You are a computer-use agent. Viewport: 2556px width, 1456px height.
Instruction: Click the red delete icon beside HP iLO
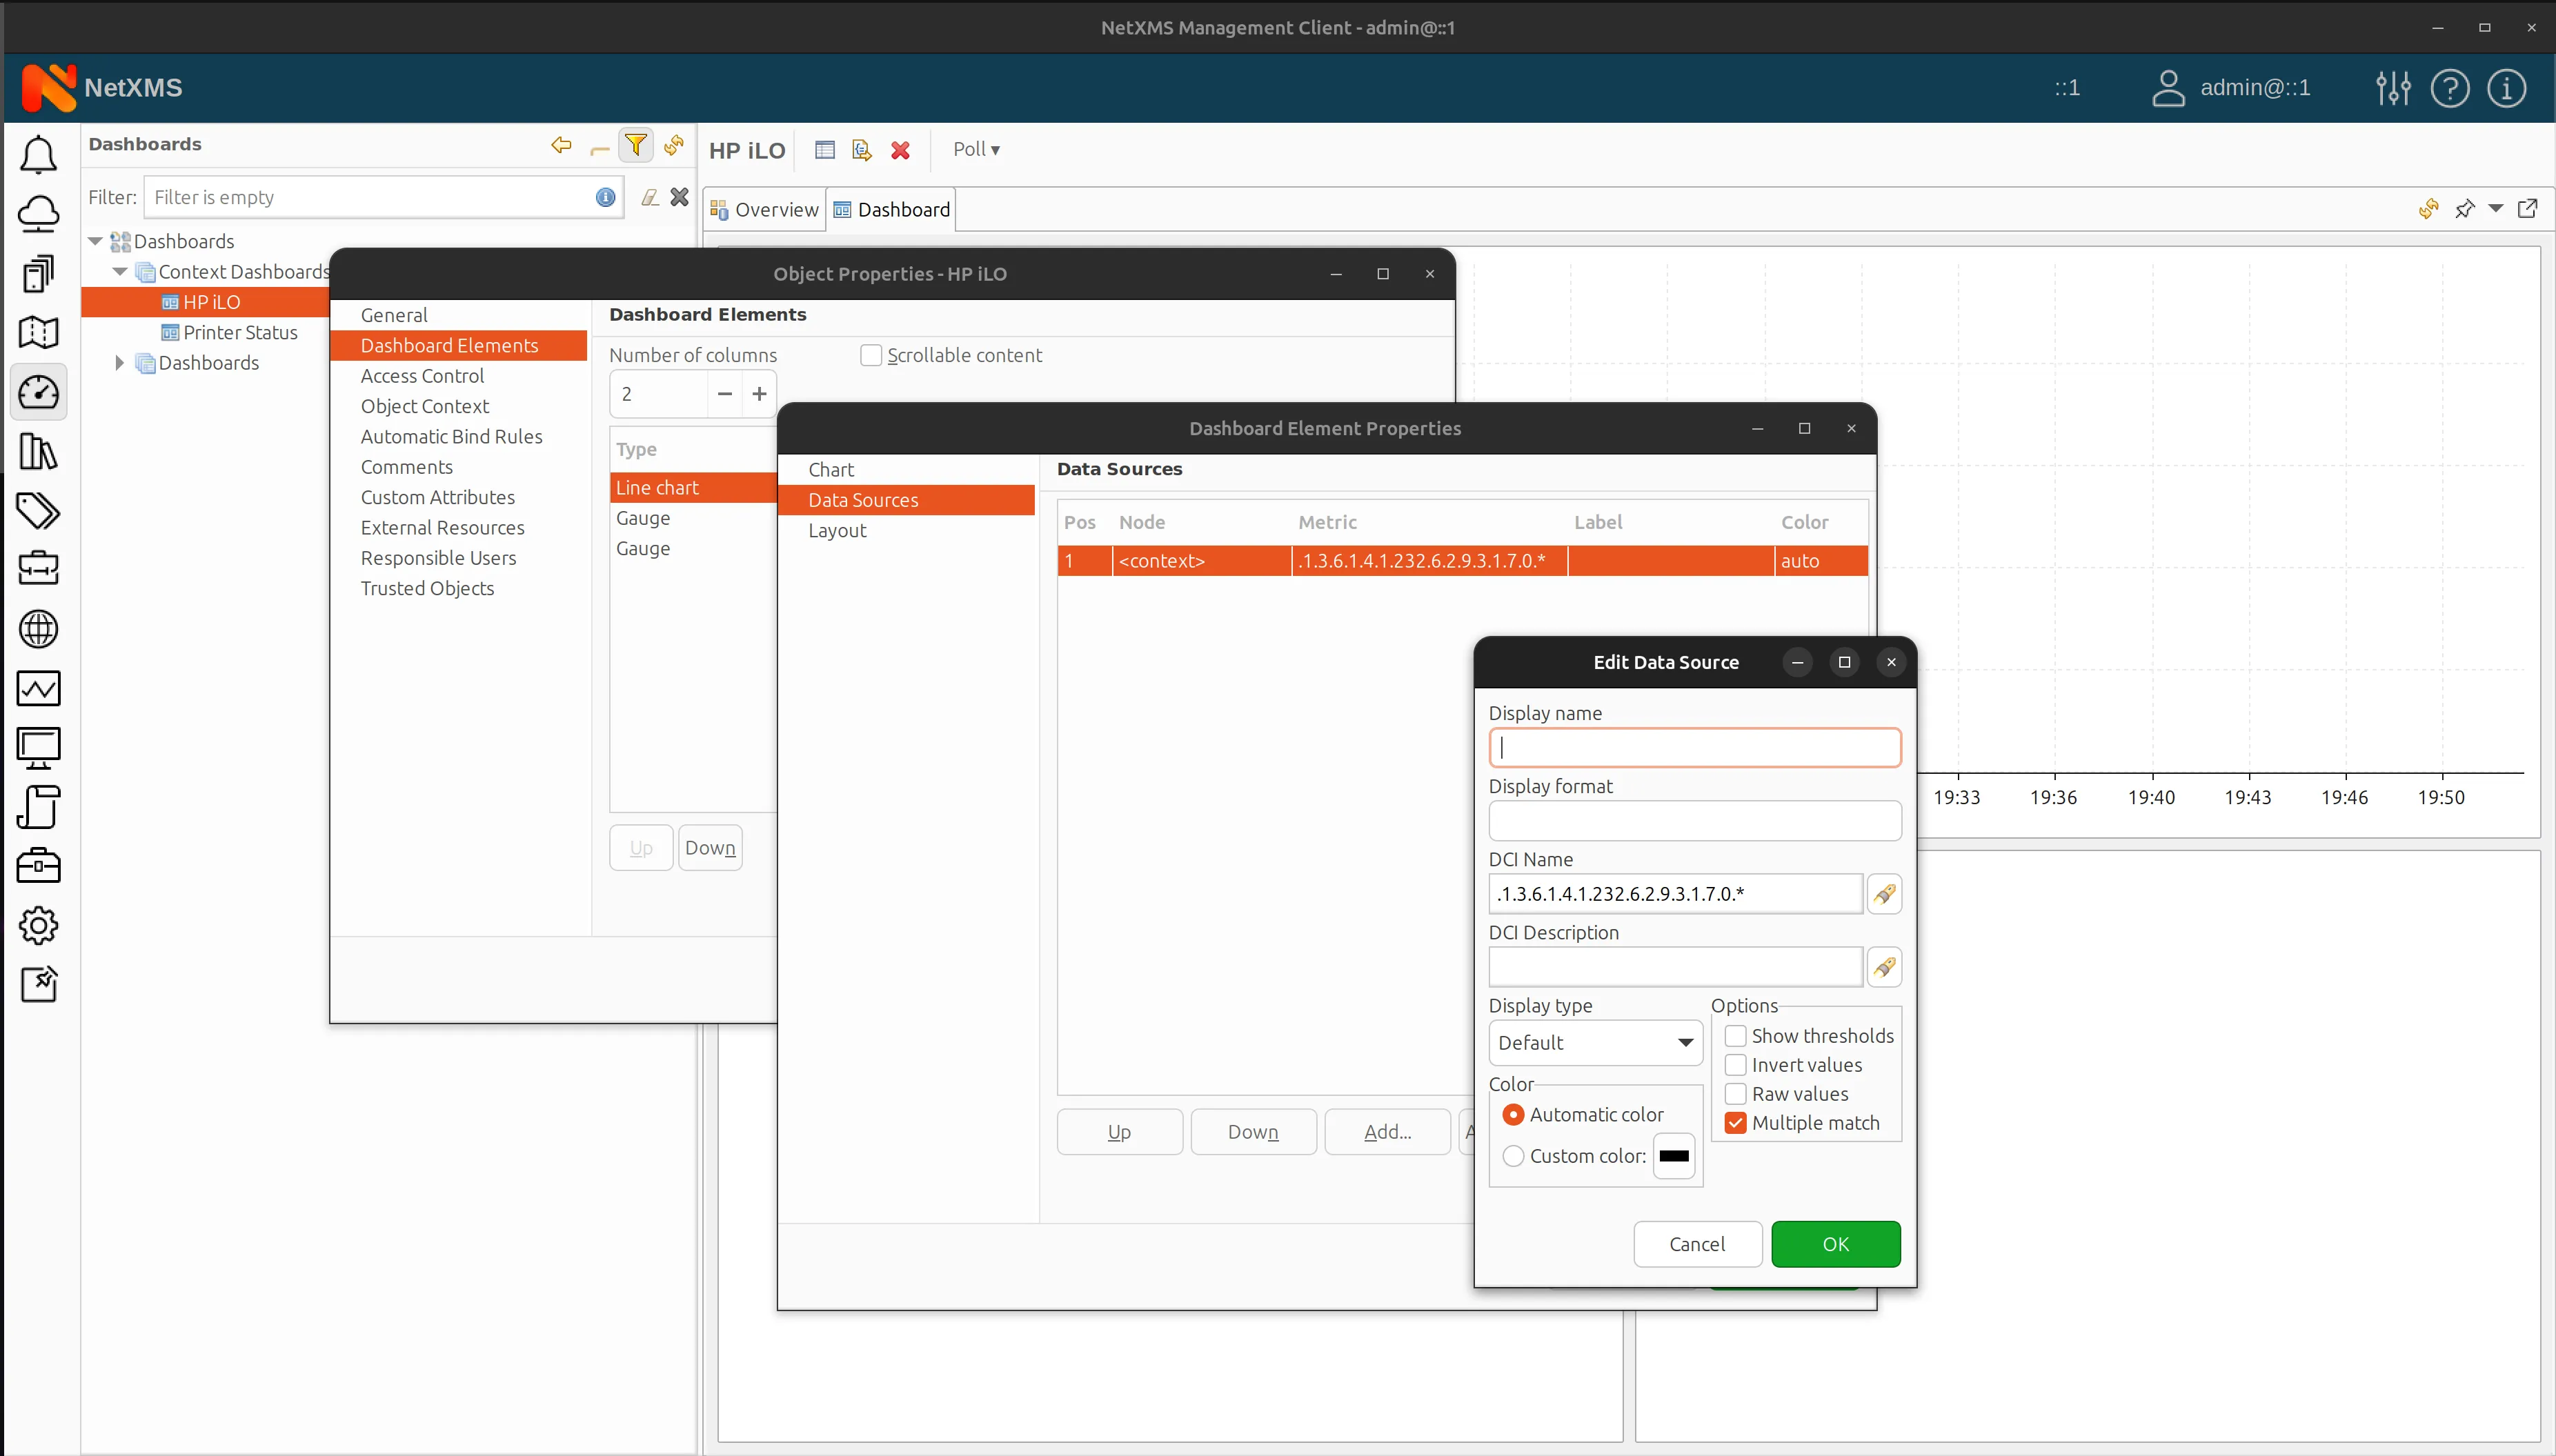900,150
